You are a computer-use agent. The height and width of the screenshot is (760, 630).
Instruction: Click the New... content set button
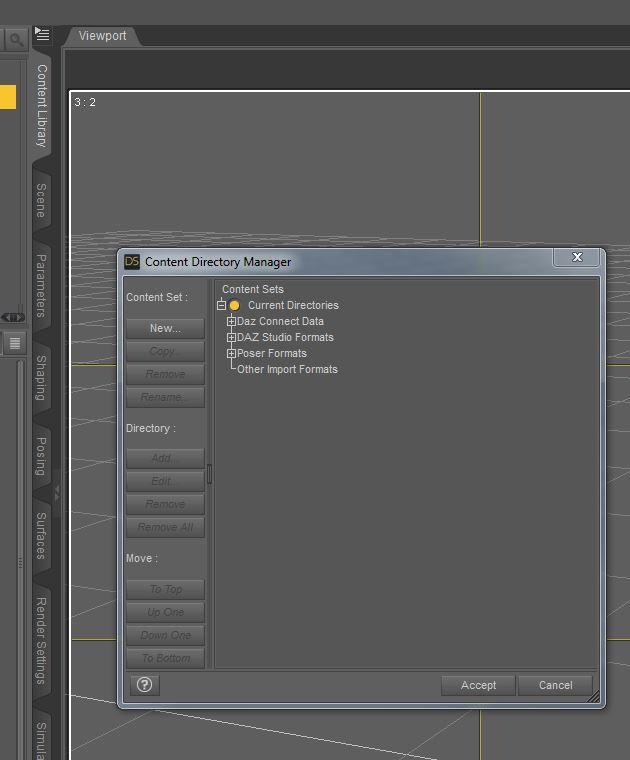165,328
